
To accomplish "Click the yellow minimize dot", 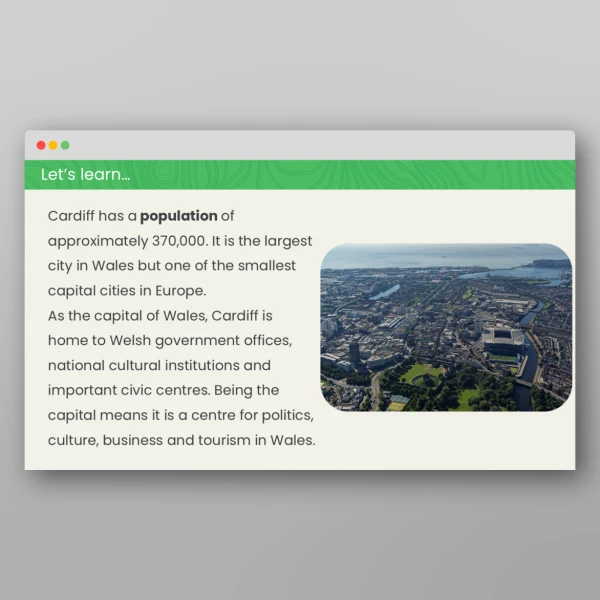I will pyautogui.click(x=53, y=145).
